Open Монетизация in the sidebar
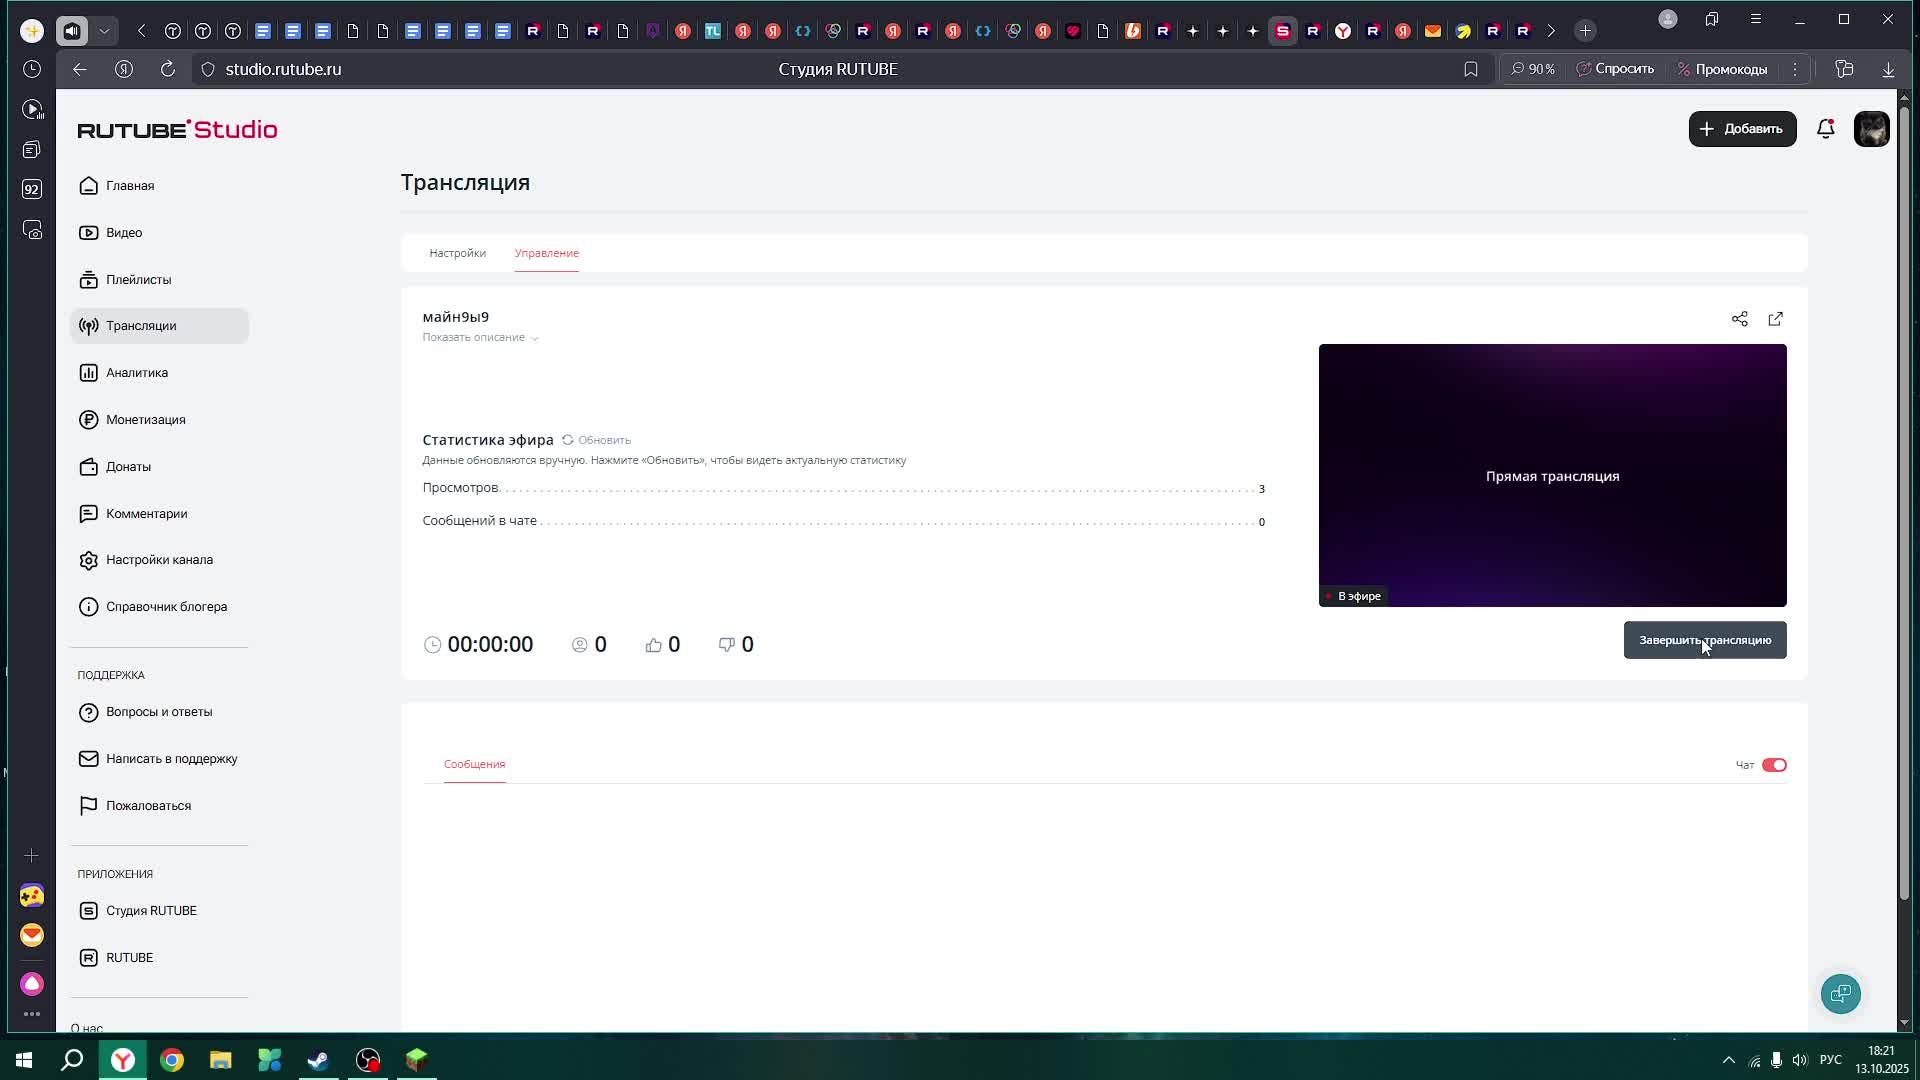1920x1080 pixels. coord(145,420)
